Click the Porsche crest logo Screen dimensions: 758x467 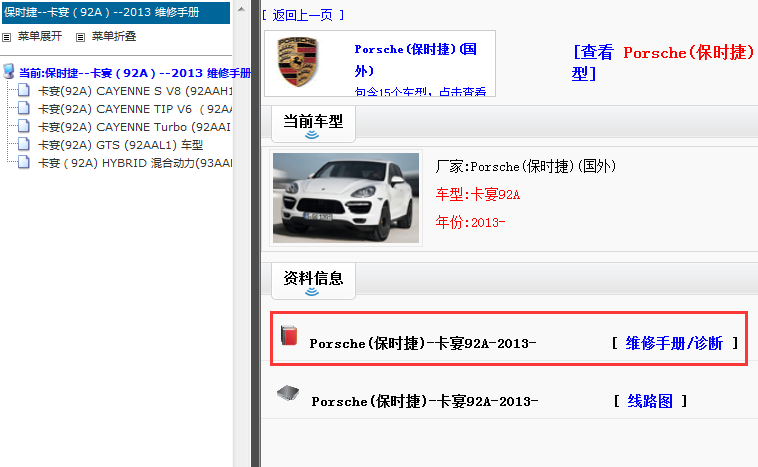point(298,62)
